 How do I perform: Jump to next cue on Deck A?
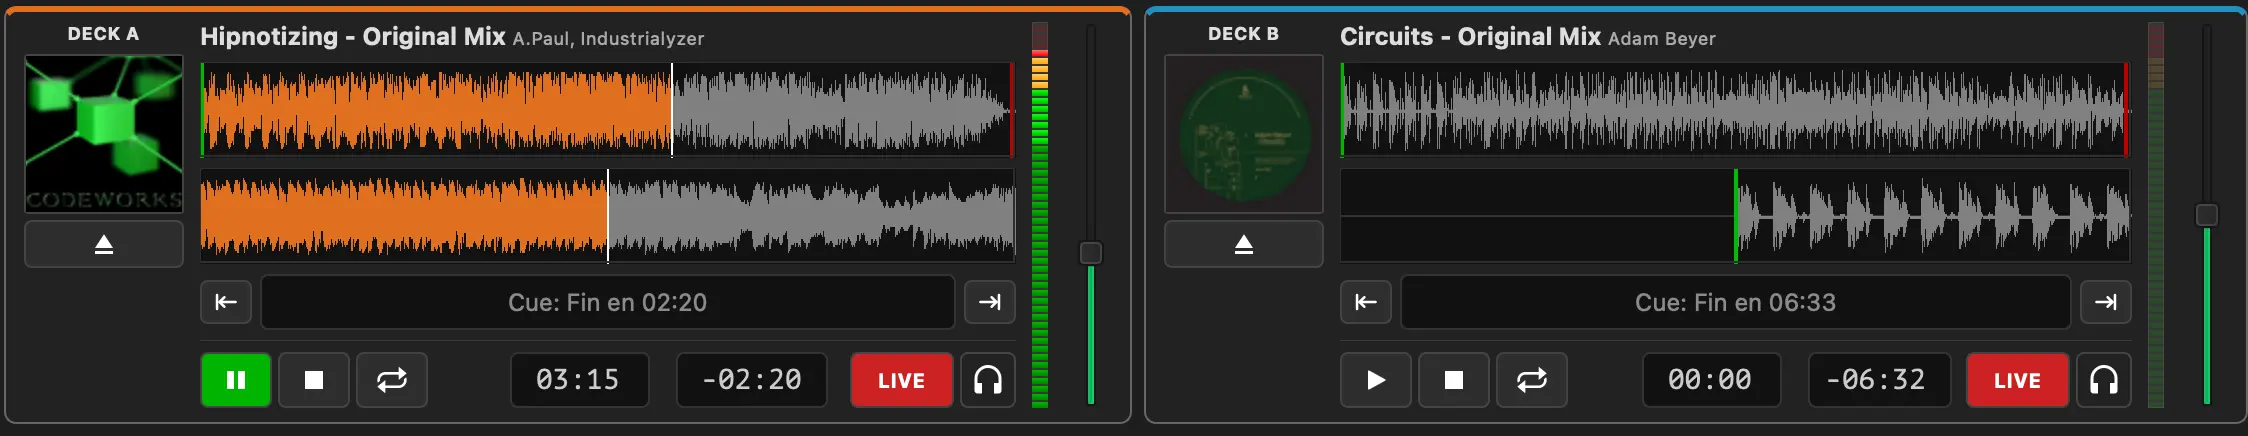(990, 302)
